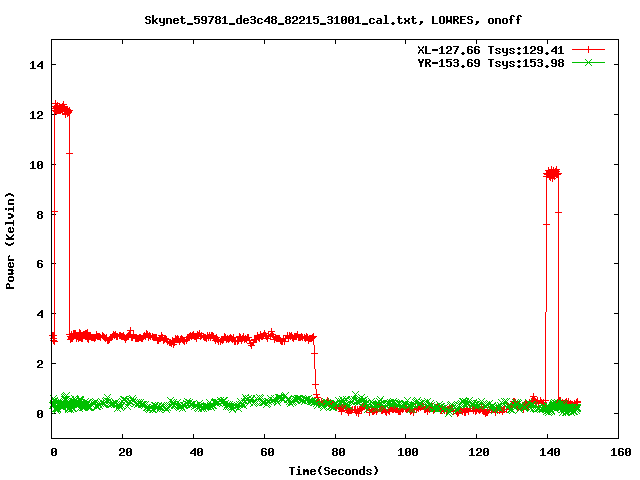Click the y-axis tick label 12
The width and height of the screenshot is (640, 480).
tap(36, 115)
